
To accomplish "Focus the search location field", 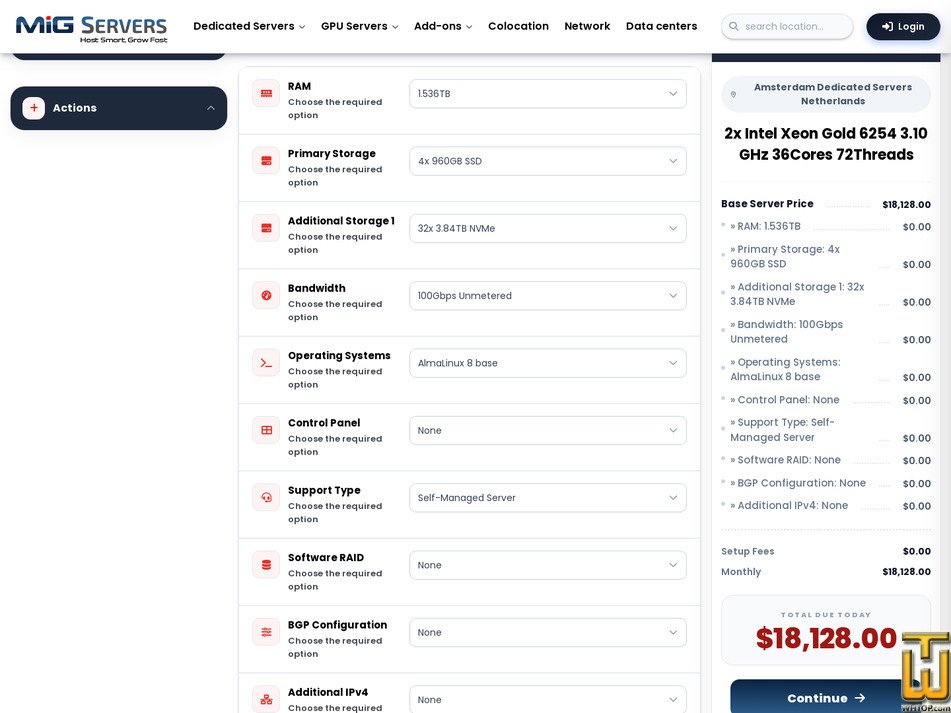I will pos(787,27).
